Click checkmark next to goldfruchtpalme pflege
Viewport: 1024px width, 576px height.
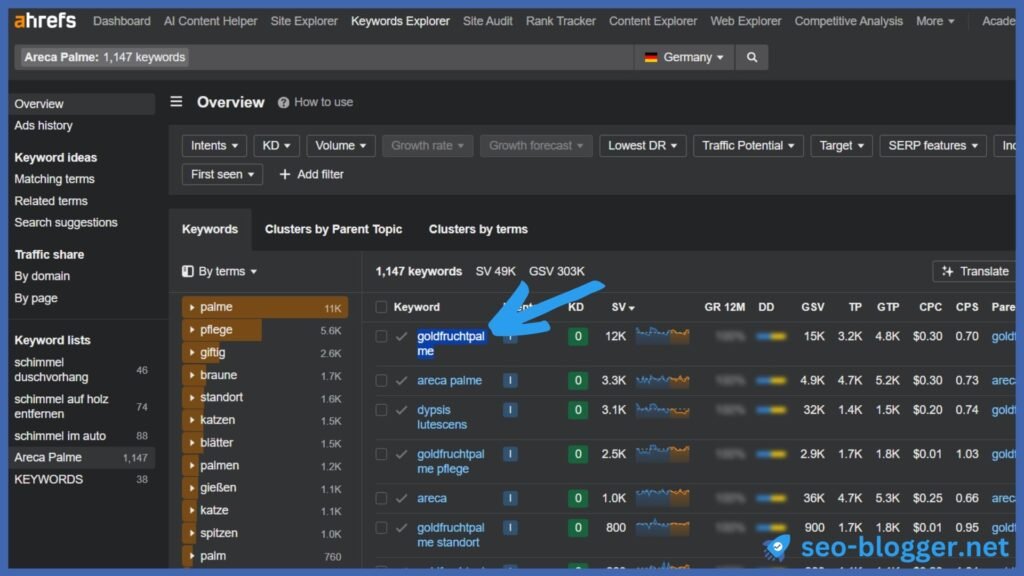[402, 454]
